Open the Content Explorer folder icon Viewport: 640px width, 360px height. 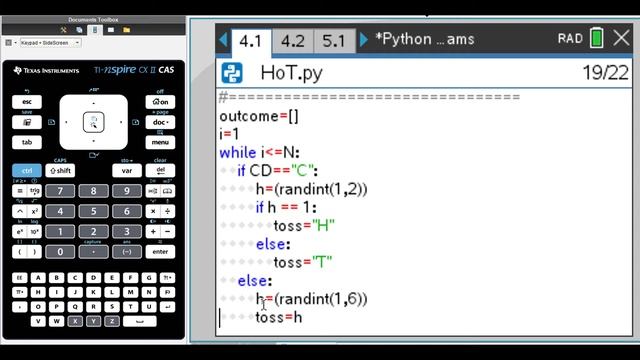pos(127,30)
